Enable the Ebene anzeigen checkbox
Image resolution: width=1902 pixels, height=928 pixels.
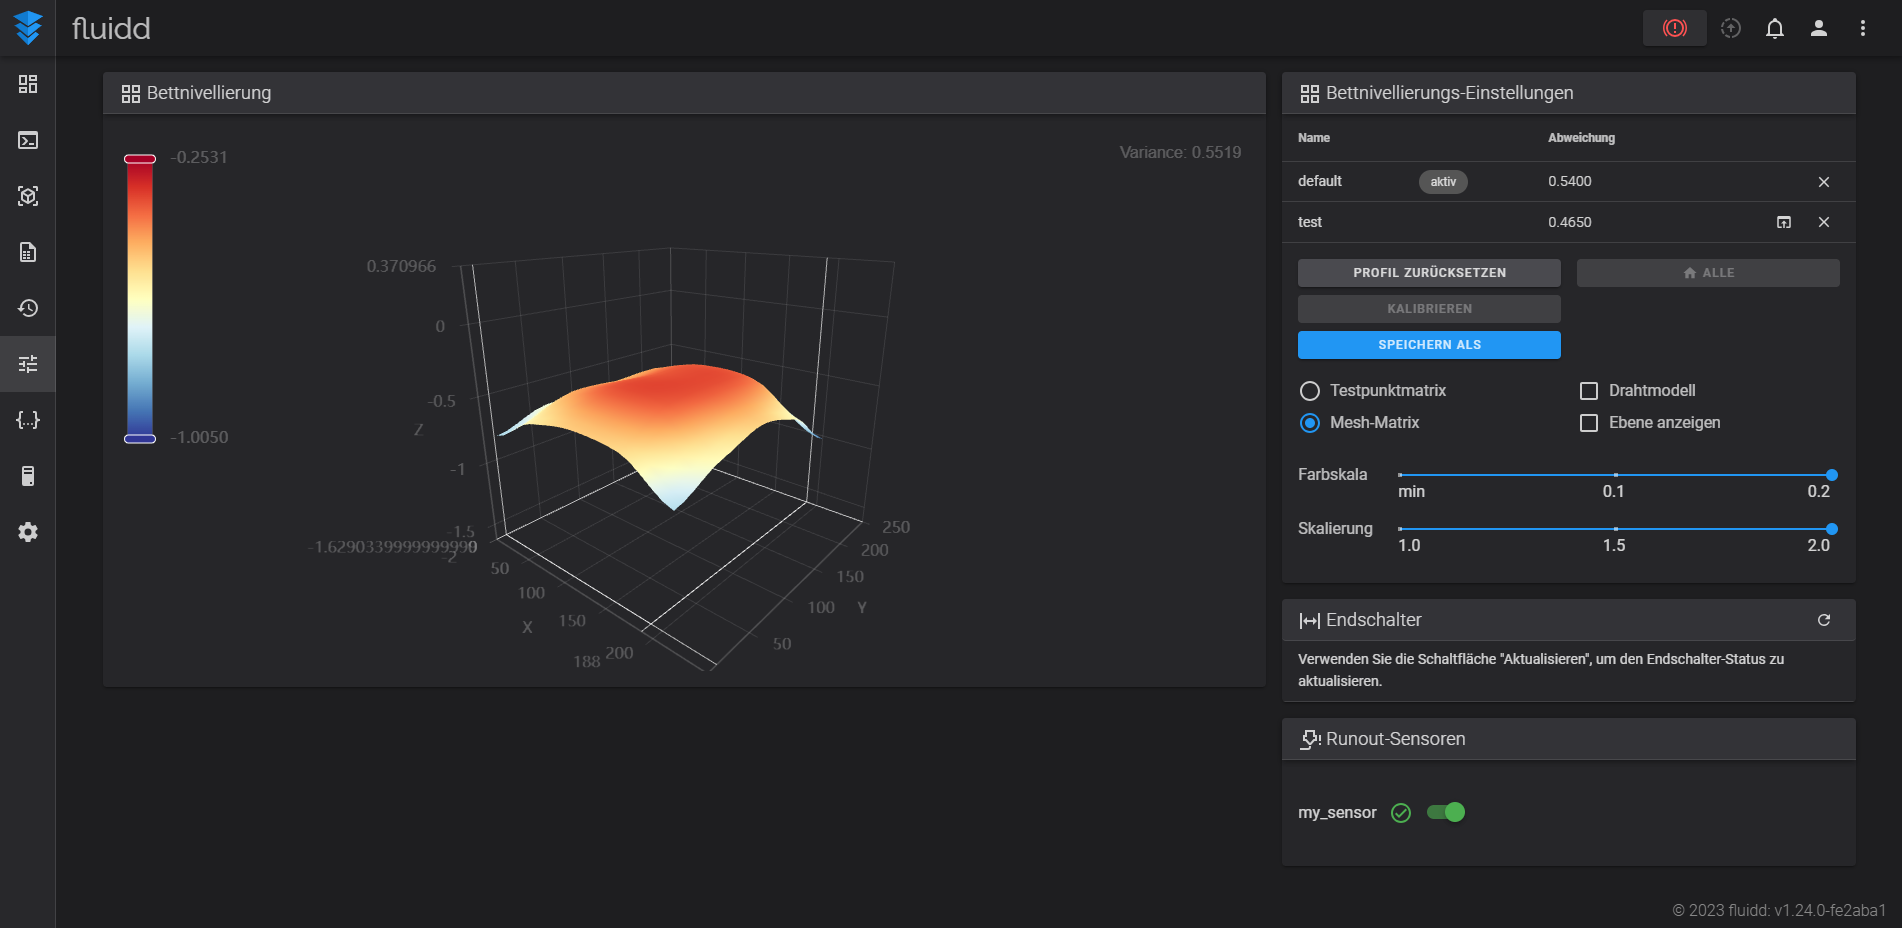pyautogui.click(x=1589, y=423)
